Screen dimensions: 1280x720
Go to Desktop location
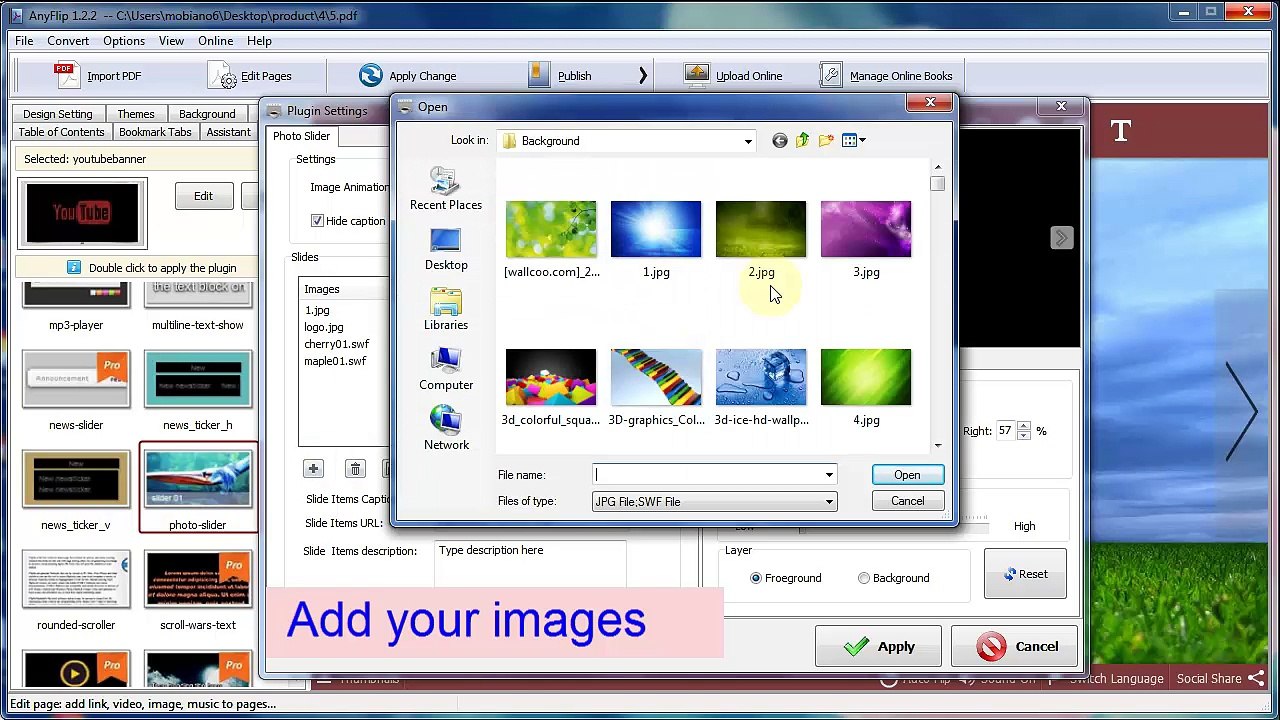(446, 249)
